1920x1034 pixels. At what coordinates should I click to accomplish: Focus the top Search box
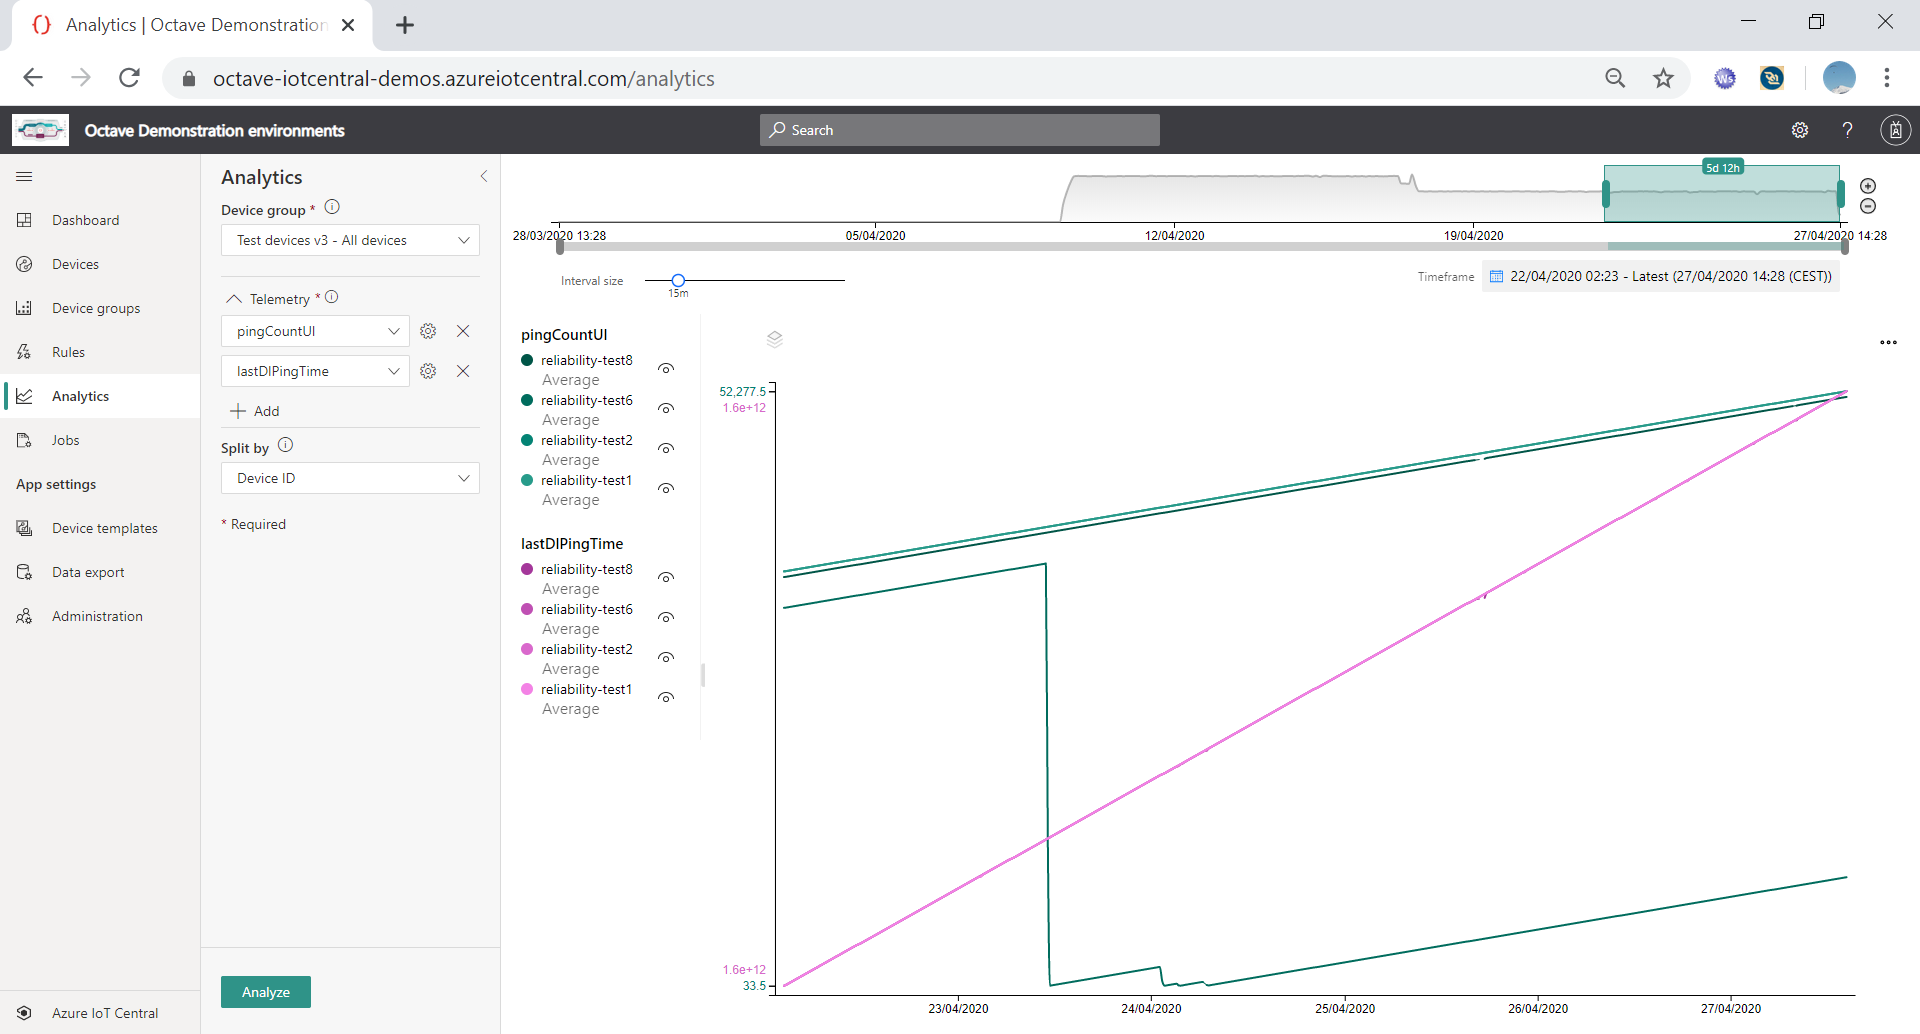pyautogui.click(x=960, y=130)
